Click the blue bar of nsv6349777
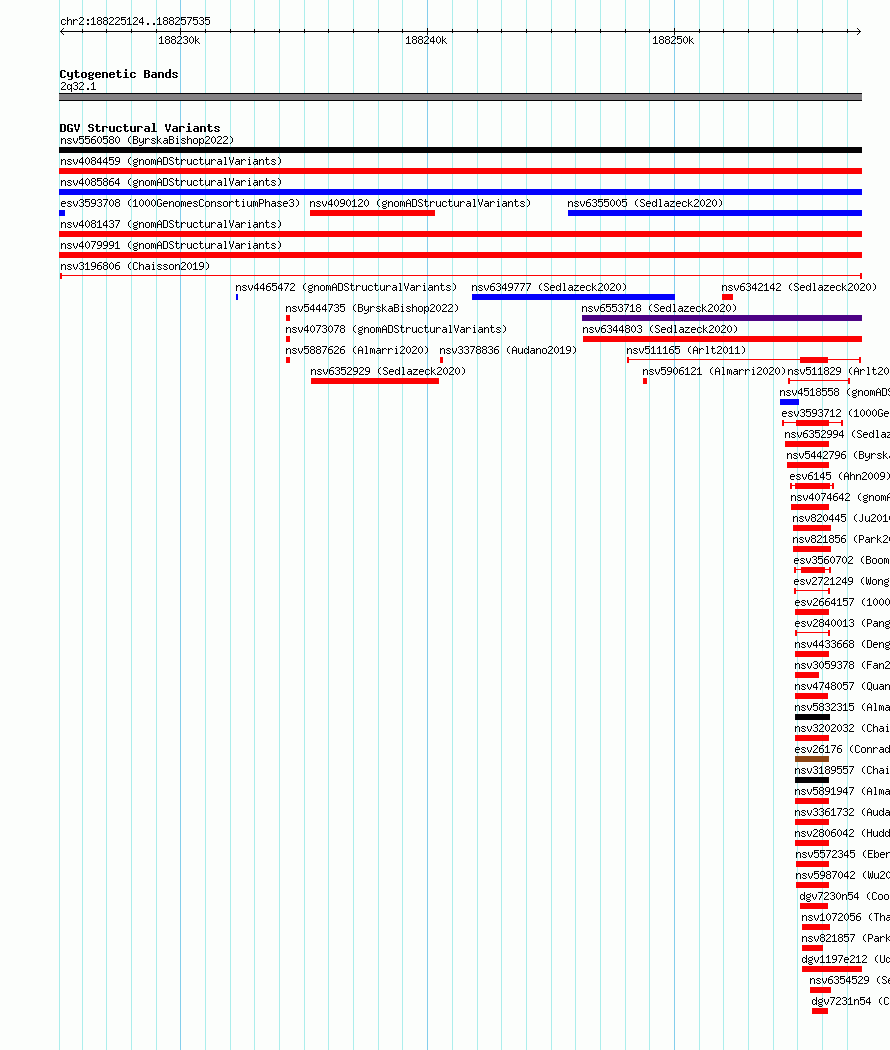 pos(573,297)
